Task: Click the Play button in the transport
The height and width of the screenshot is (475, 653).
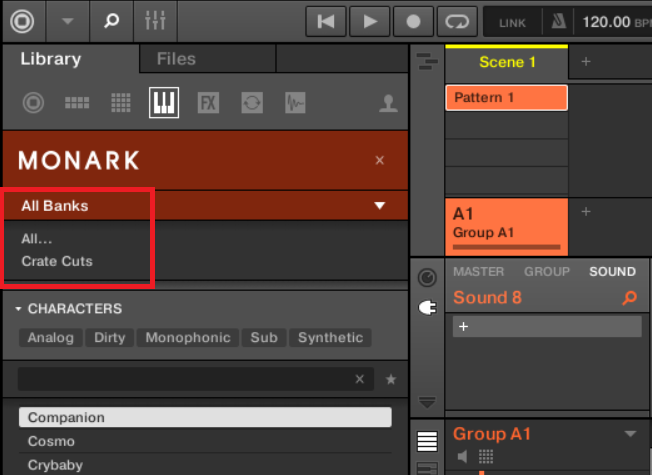Action: (369, 21)
